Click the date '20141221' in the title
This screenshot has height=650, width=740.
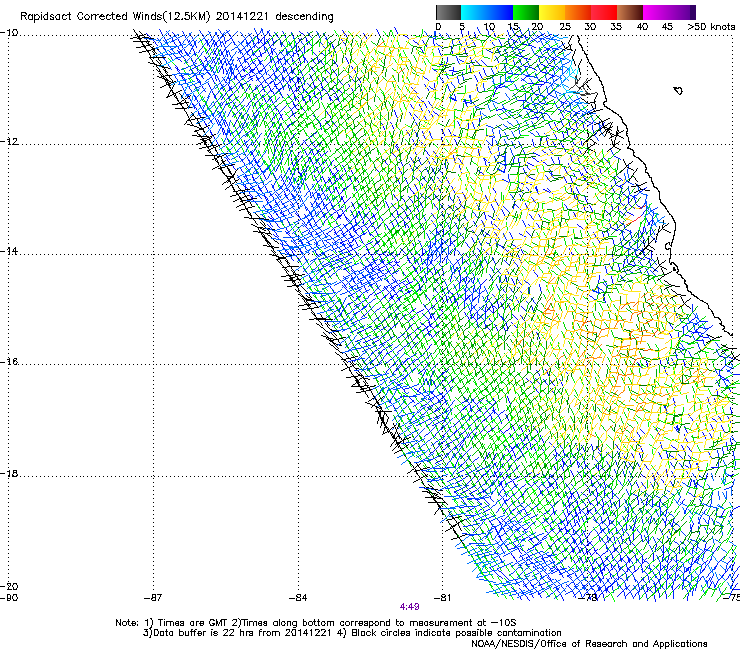click(242, 17)
